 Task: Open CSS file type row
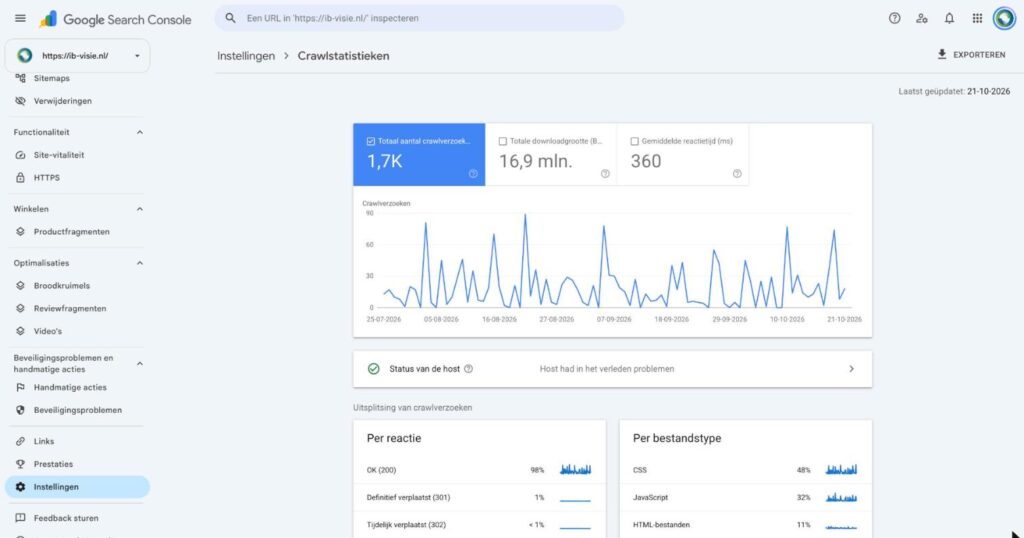tap(745, 470)
